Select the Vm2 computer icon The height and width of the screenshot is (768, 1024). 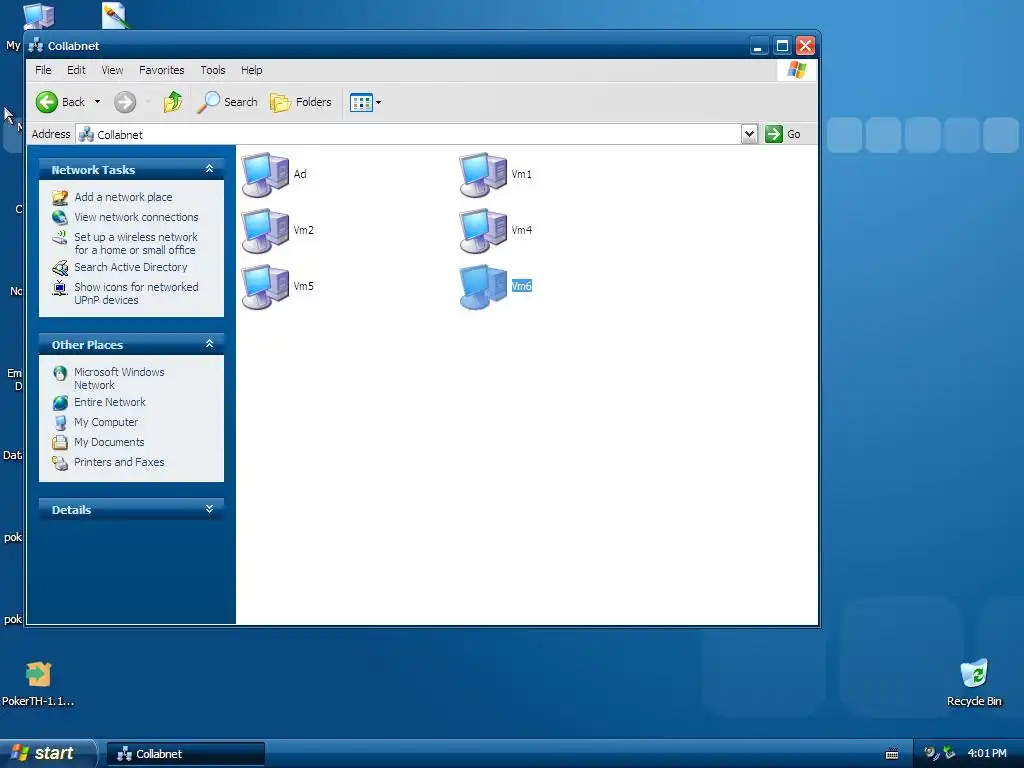(265, 231)
